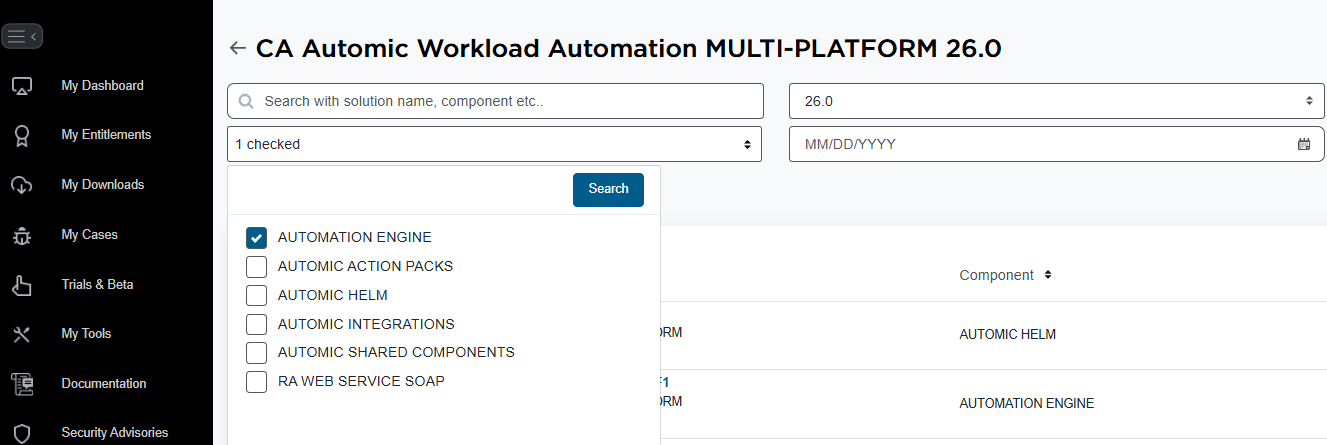This screenshot has height=445, width=1327.
Task: Check the AUTOMIC SHARED COMPONENTS checkbox
Action: [256, 353]
